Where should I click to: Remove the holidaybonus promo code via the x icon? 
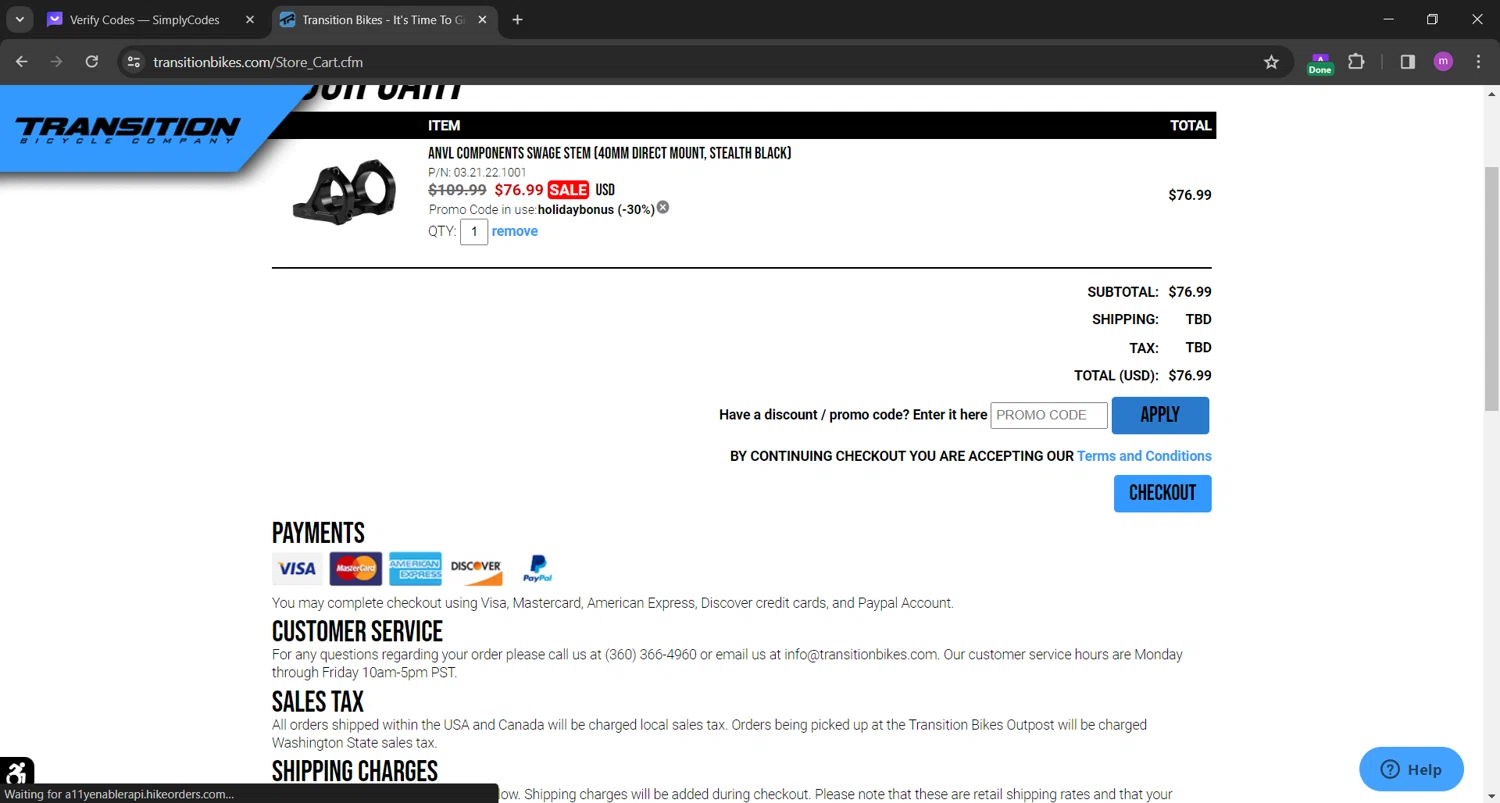pos(663,208)
